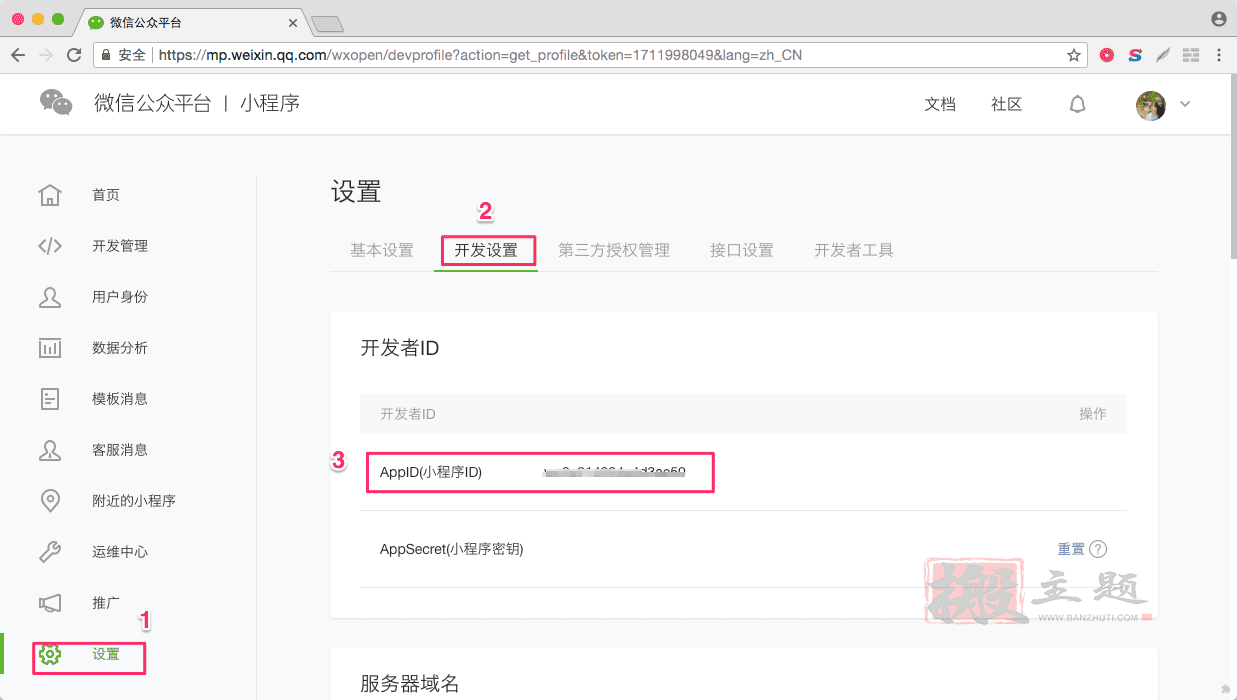Select 设置 gear icon in sidebar
Viewport: 1237px width, 700px height.
[50, 655]
